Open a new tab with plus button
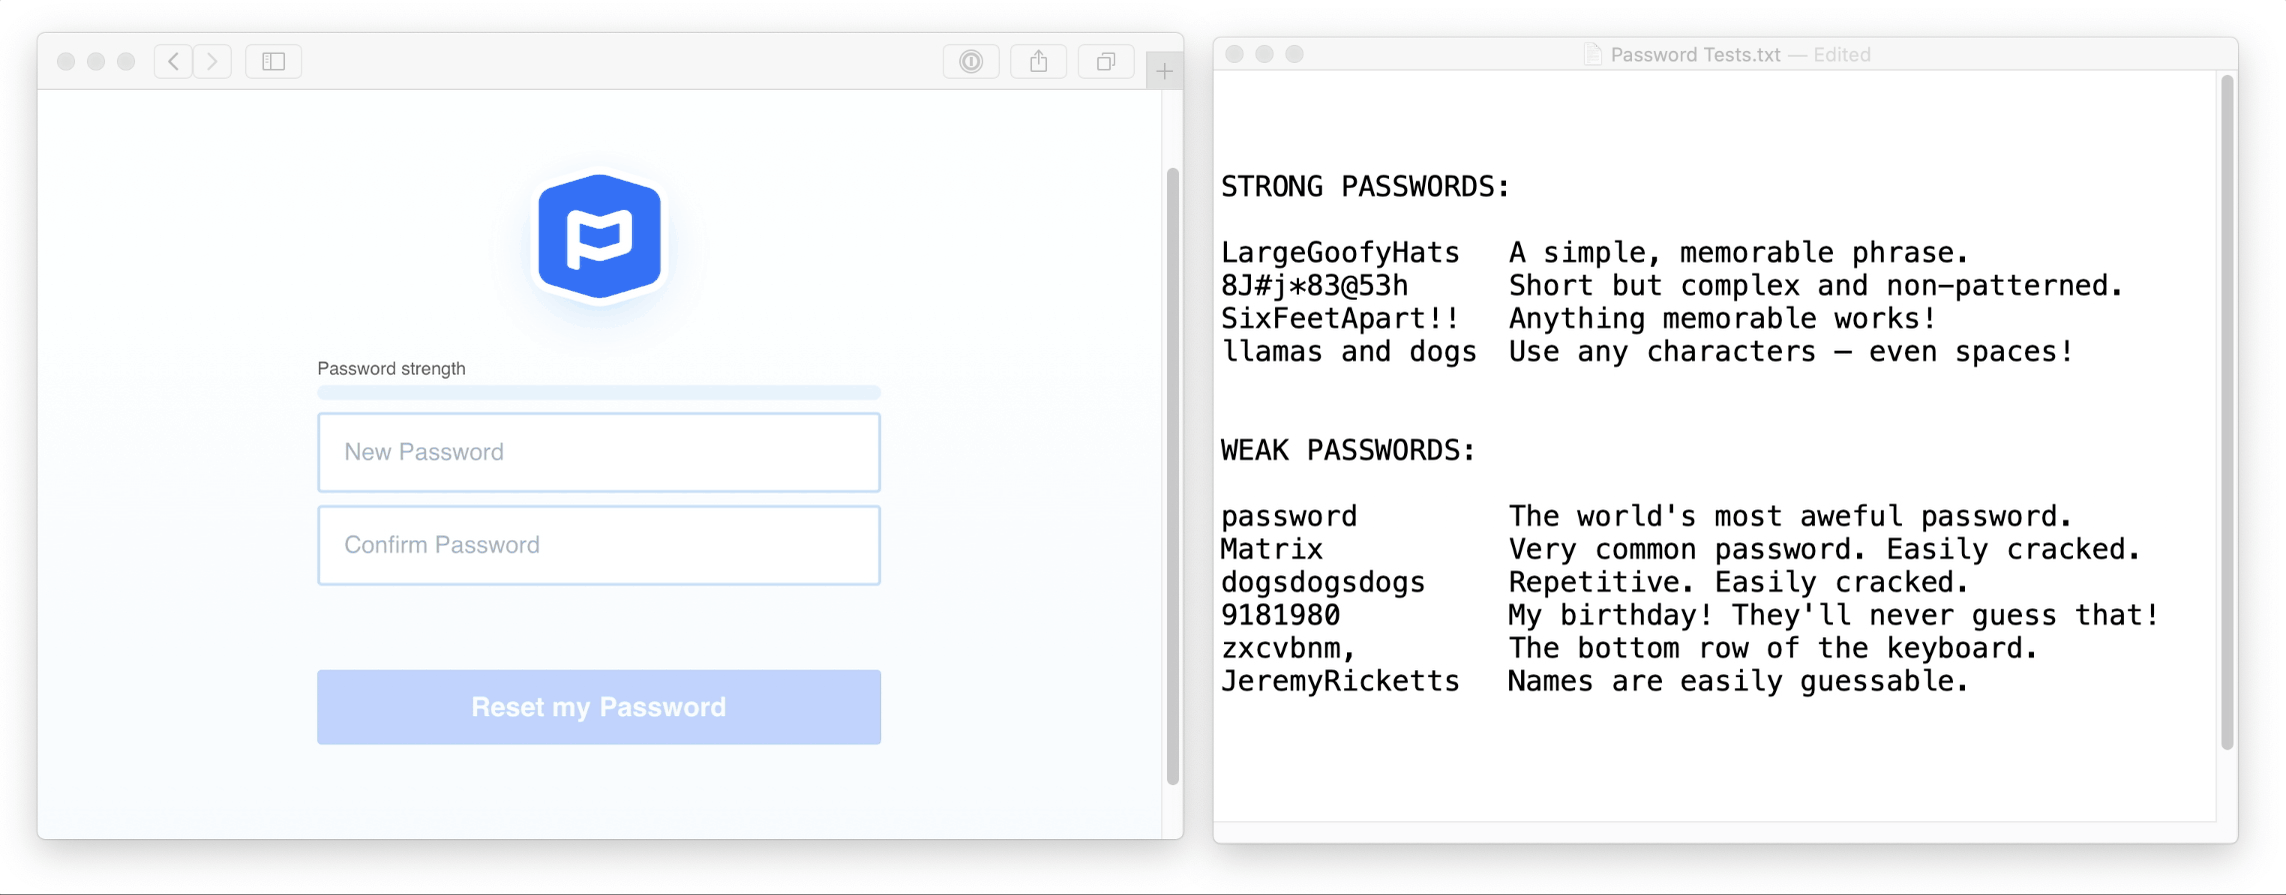The height and width of the screenshot is (895, 2286). tap(1164, 71)
